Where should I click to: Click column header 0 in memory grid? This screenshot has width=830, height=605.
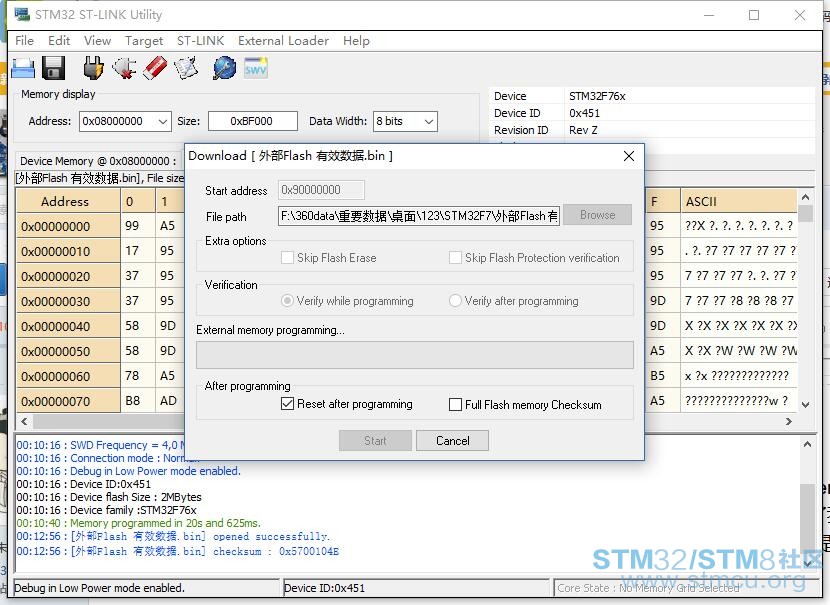[138, 201]
